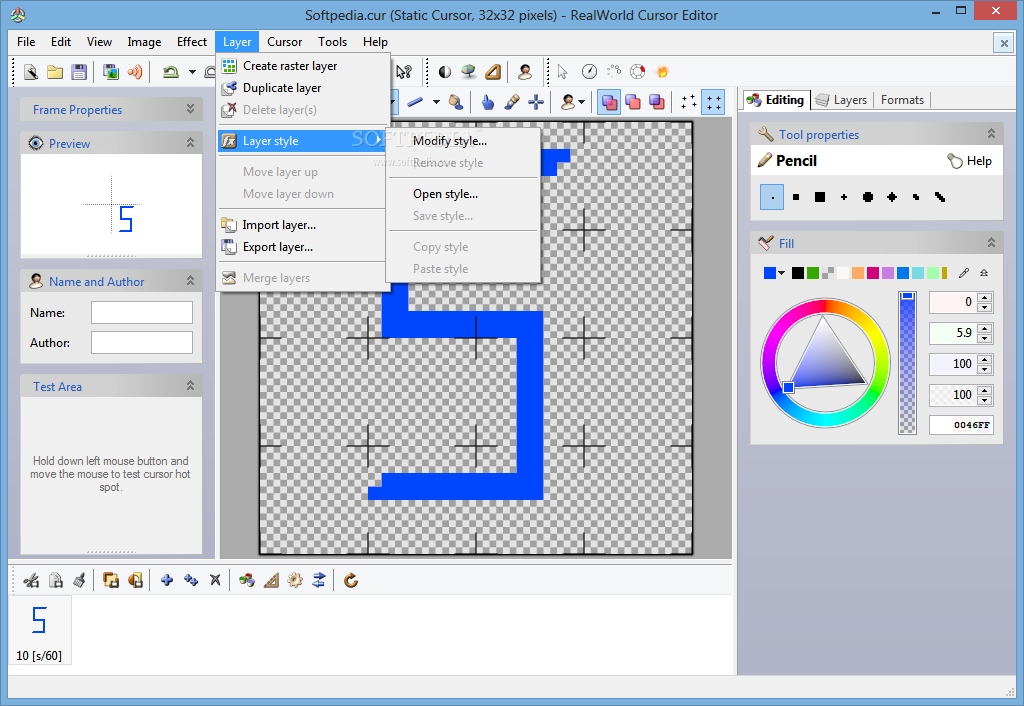Toggle the first overlapping squares blend mode
Image resolution: width=1024 pixels, height=706 pixels.
609,102
